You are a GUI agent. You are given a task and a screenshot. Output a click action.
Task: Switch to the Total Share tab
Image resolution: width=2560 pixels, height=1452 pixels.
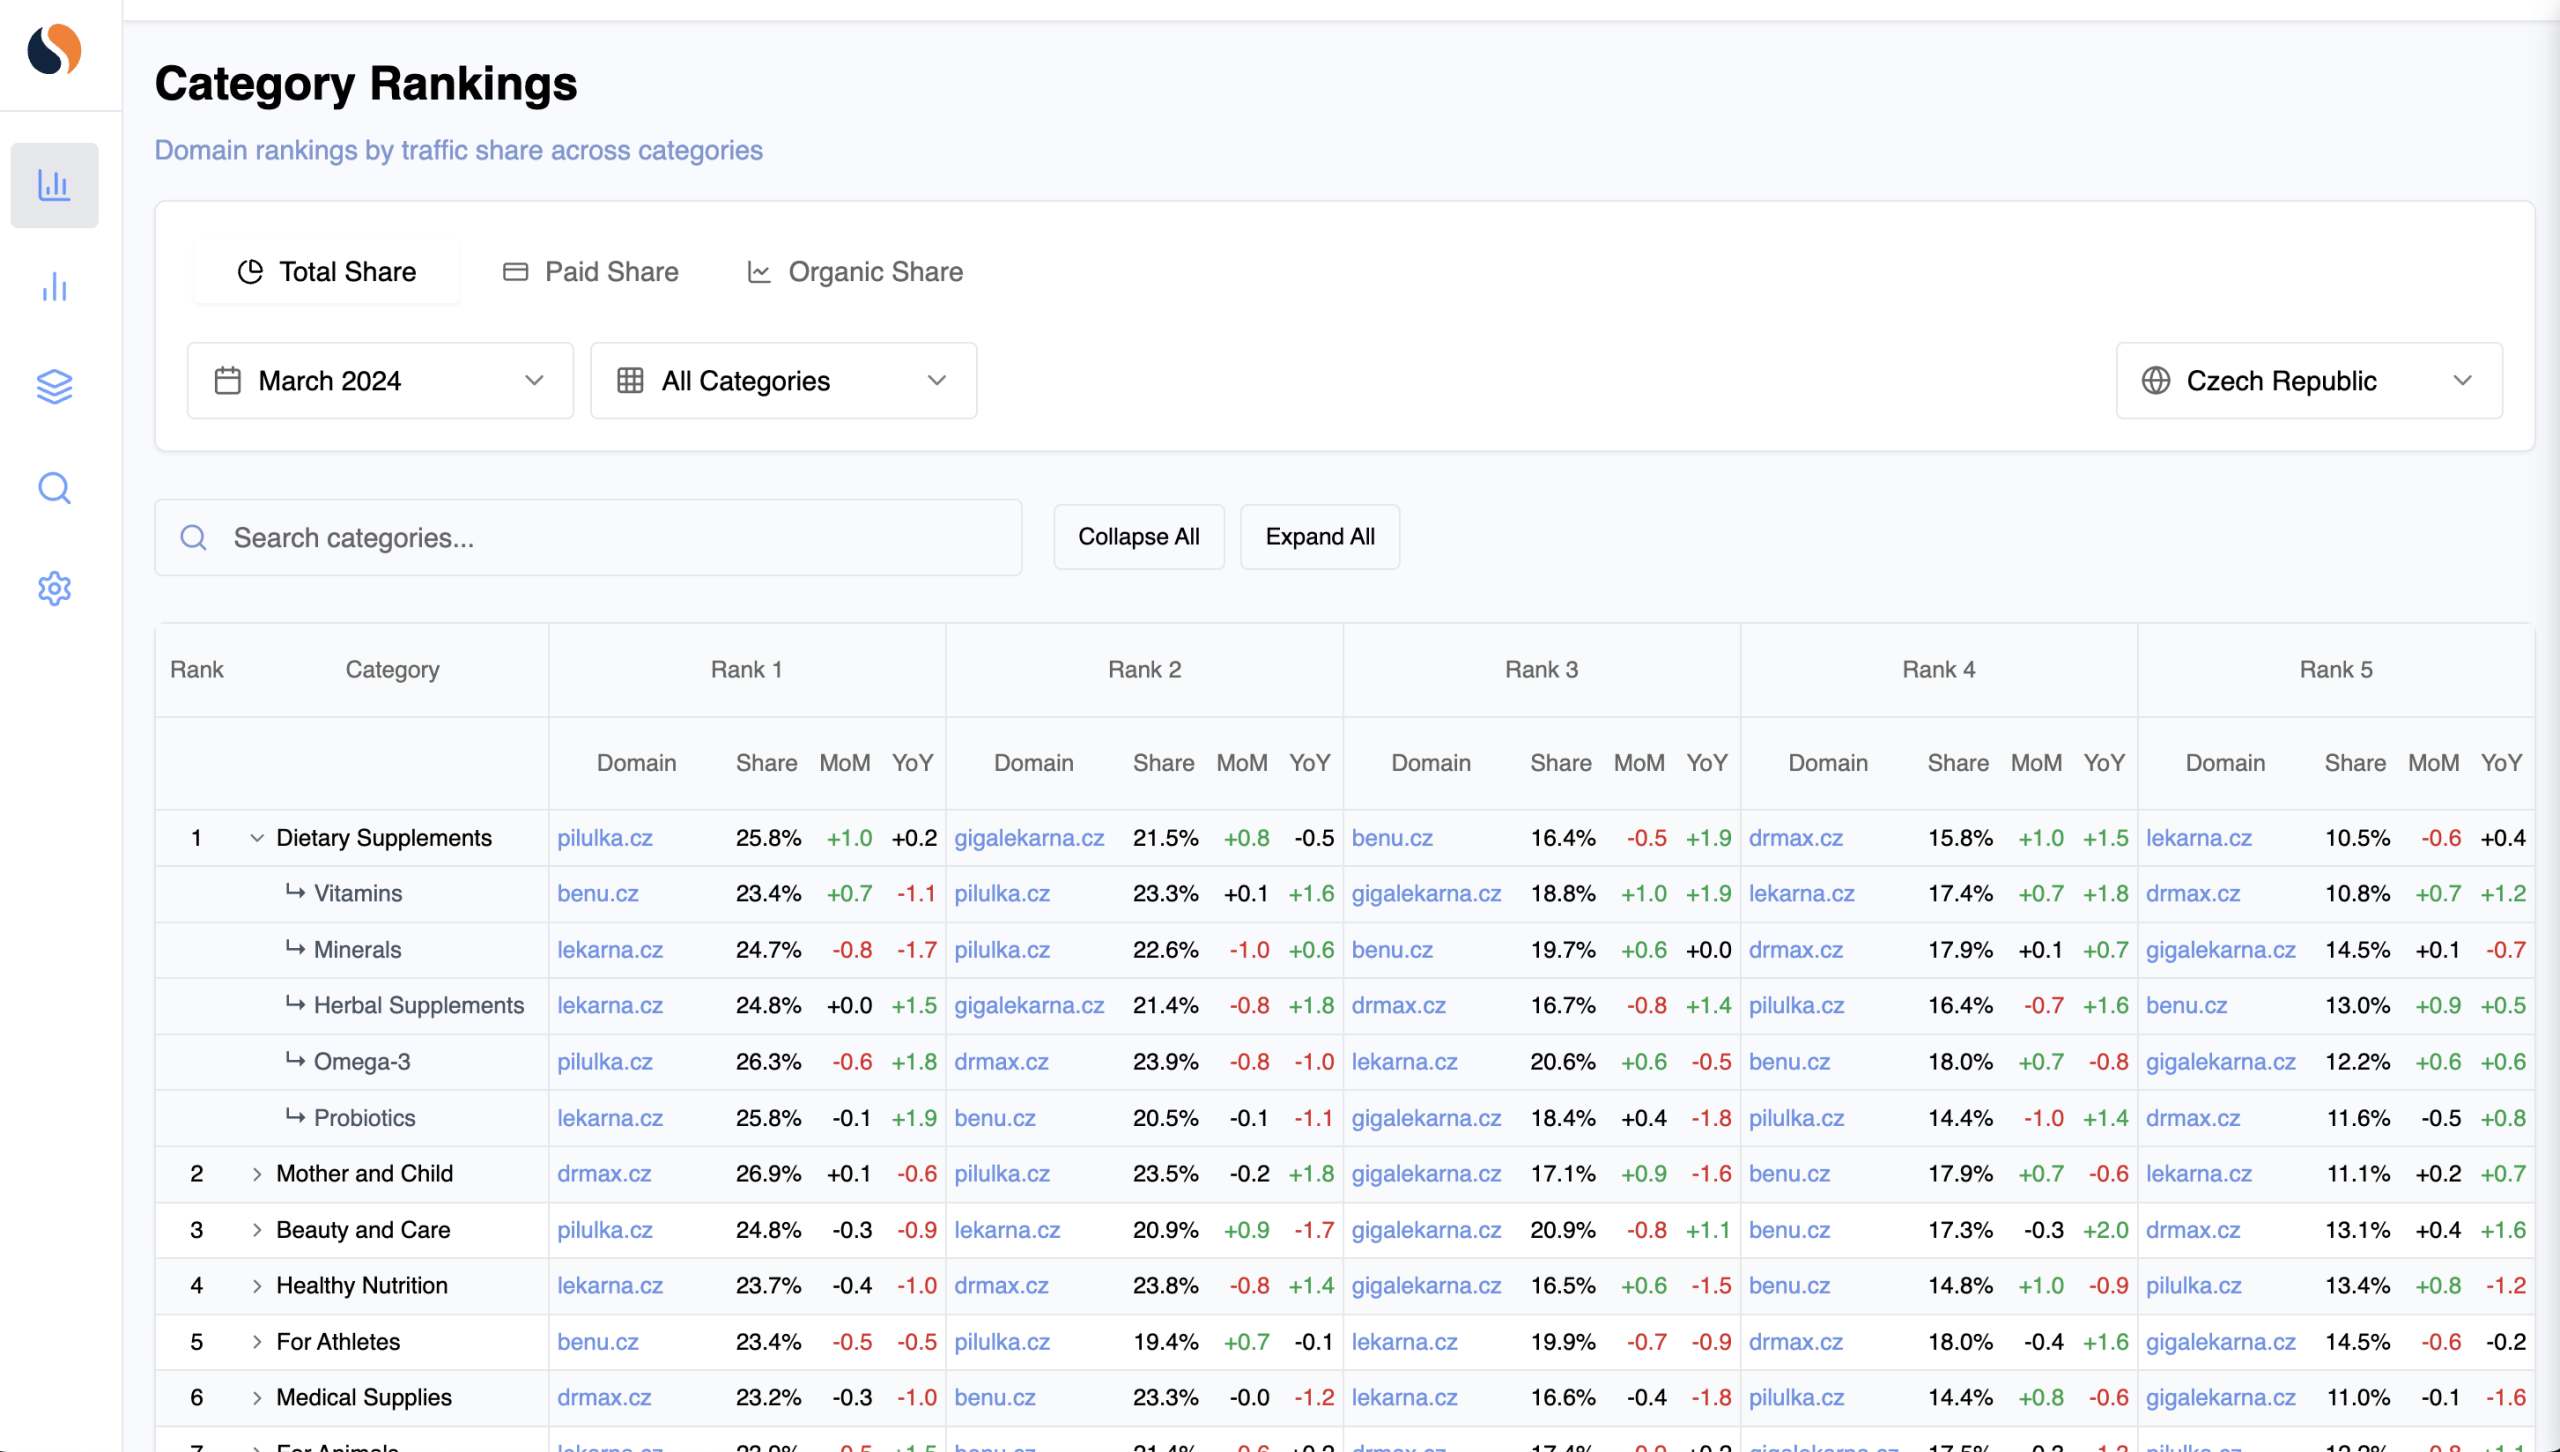pos(327,272)
